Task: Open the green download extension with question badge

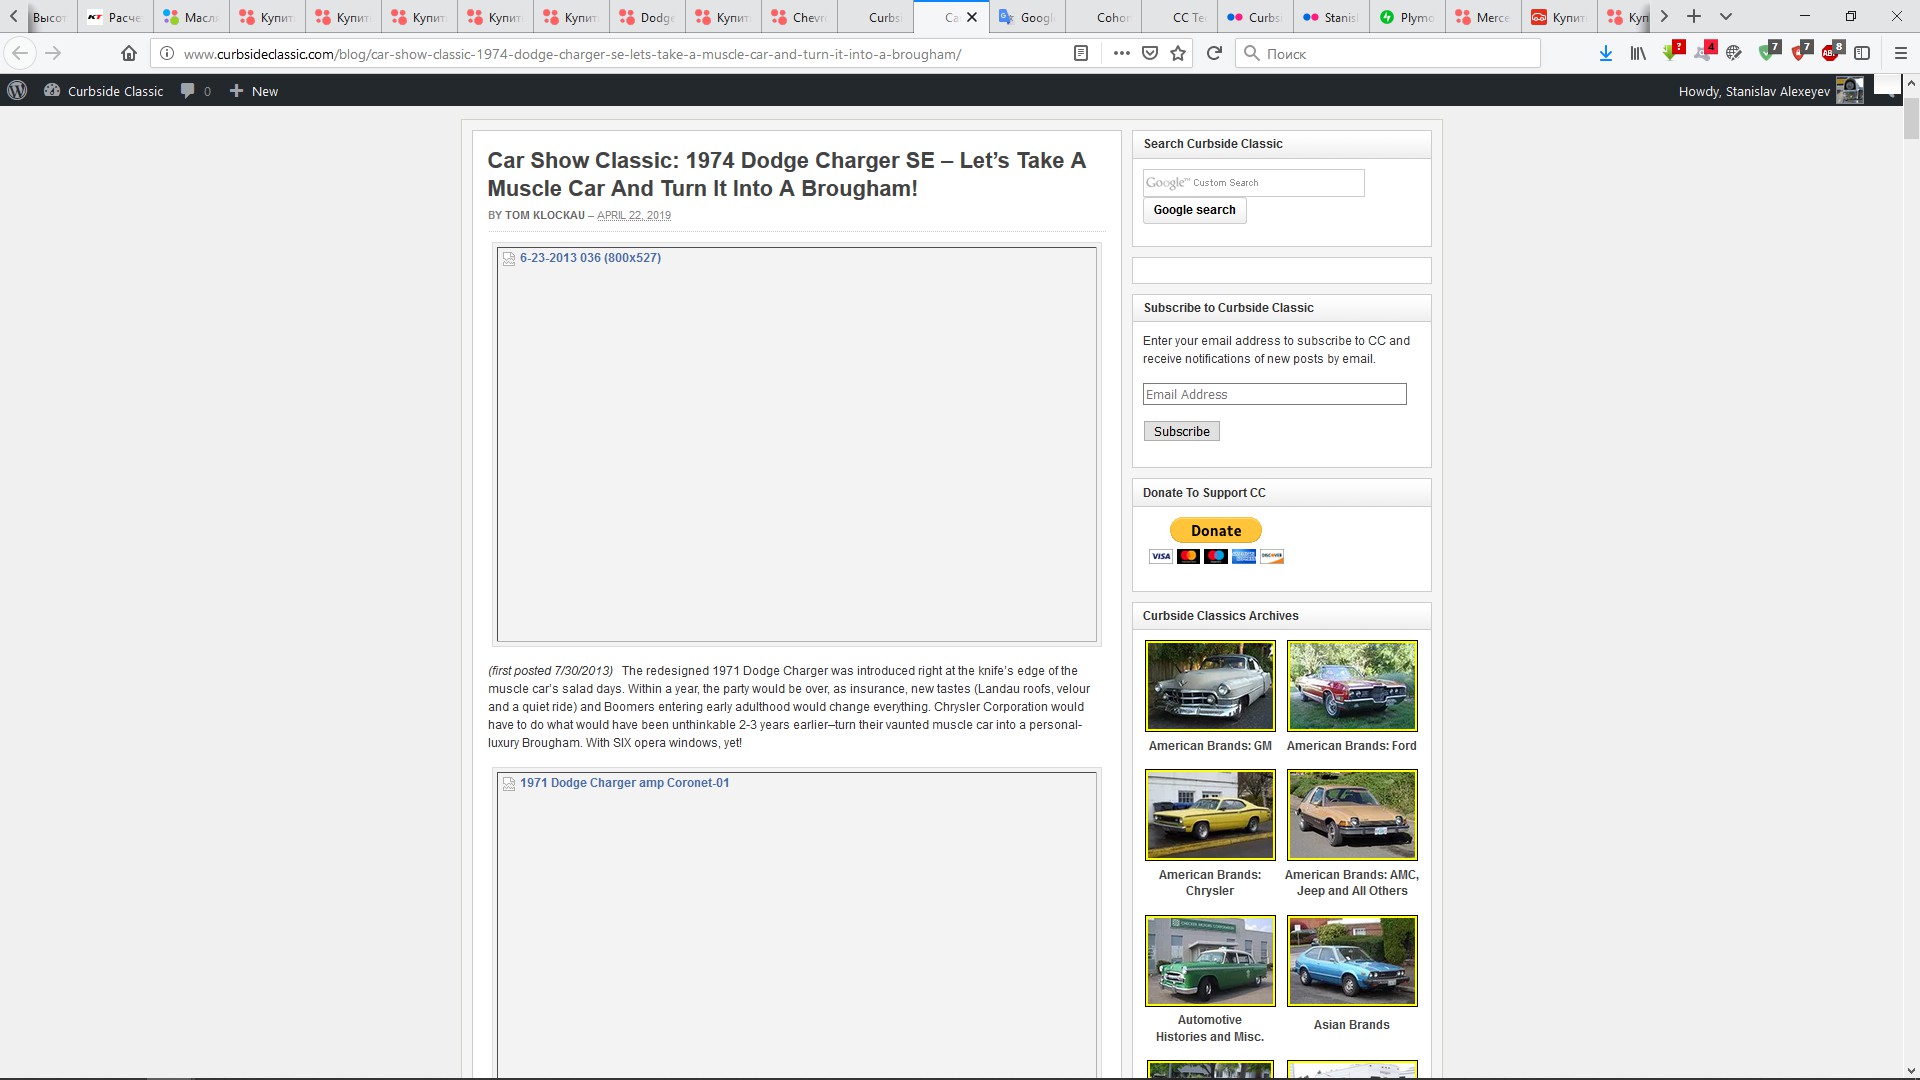Action: coord(1671,52)
